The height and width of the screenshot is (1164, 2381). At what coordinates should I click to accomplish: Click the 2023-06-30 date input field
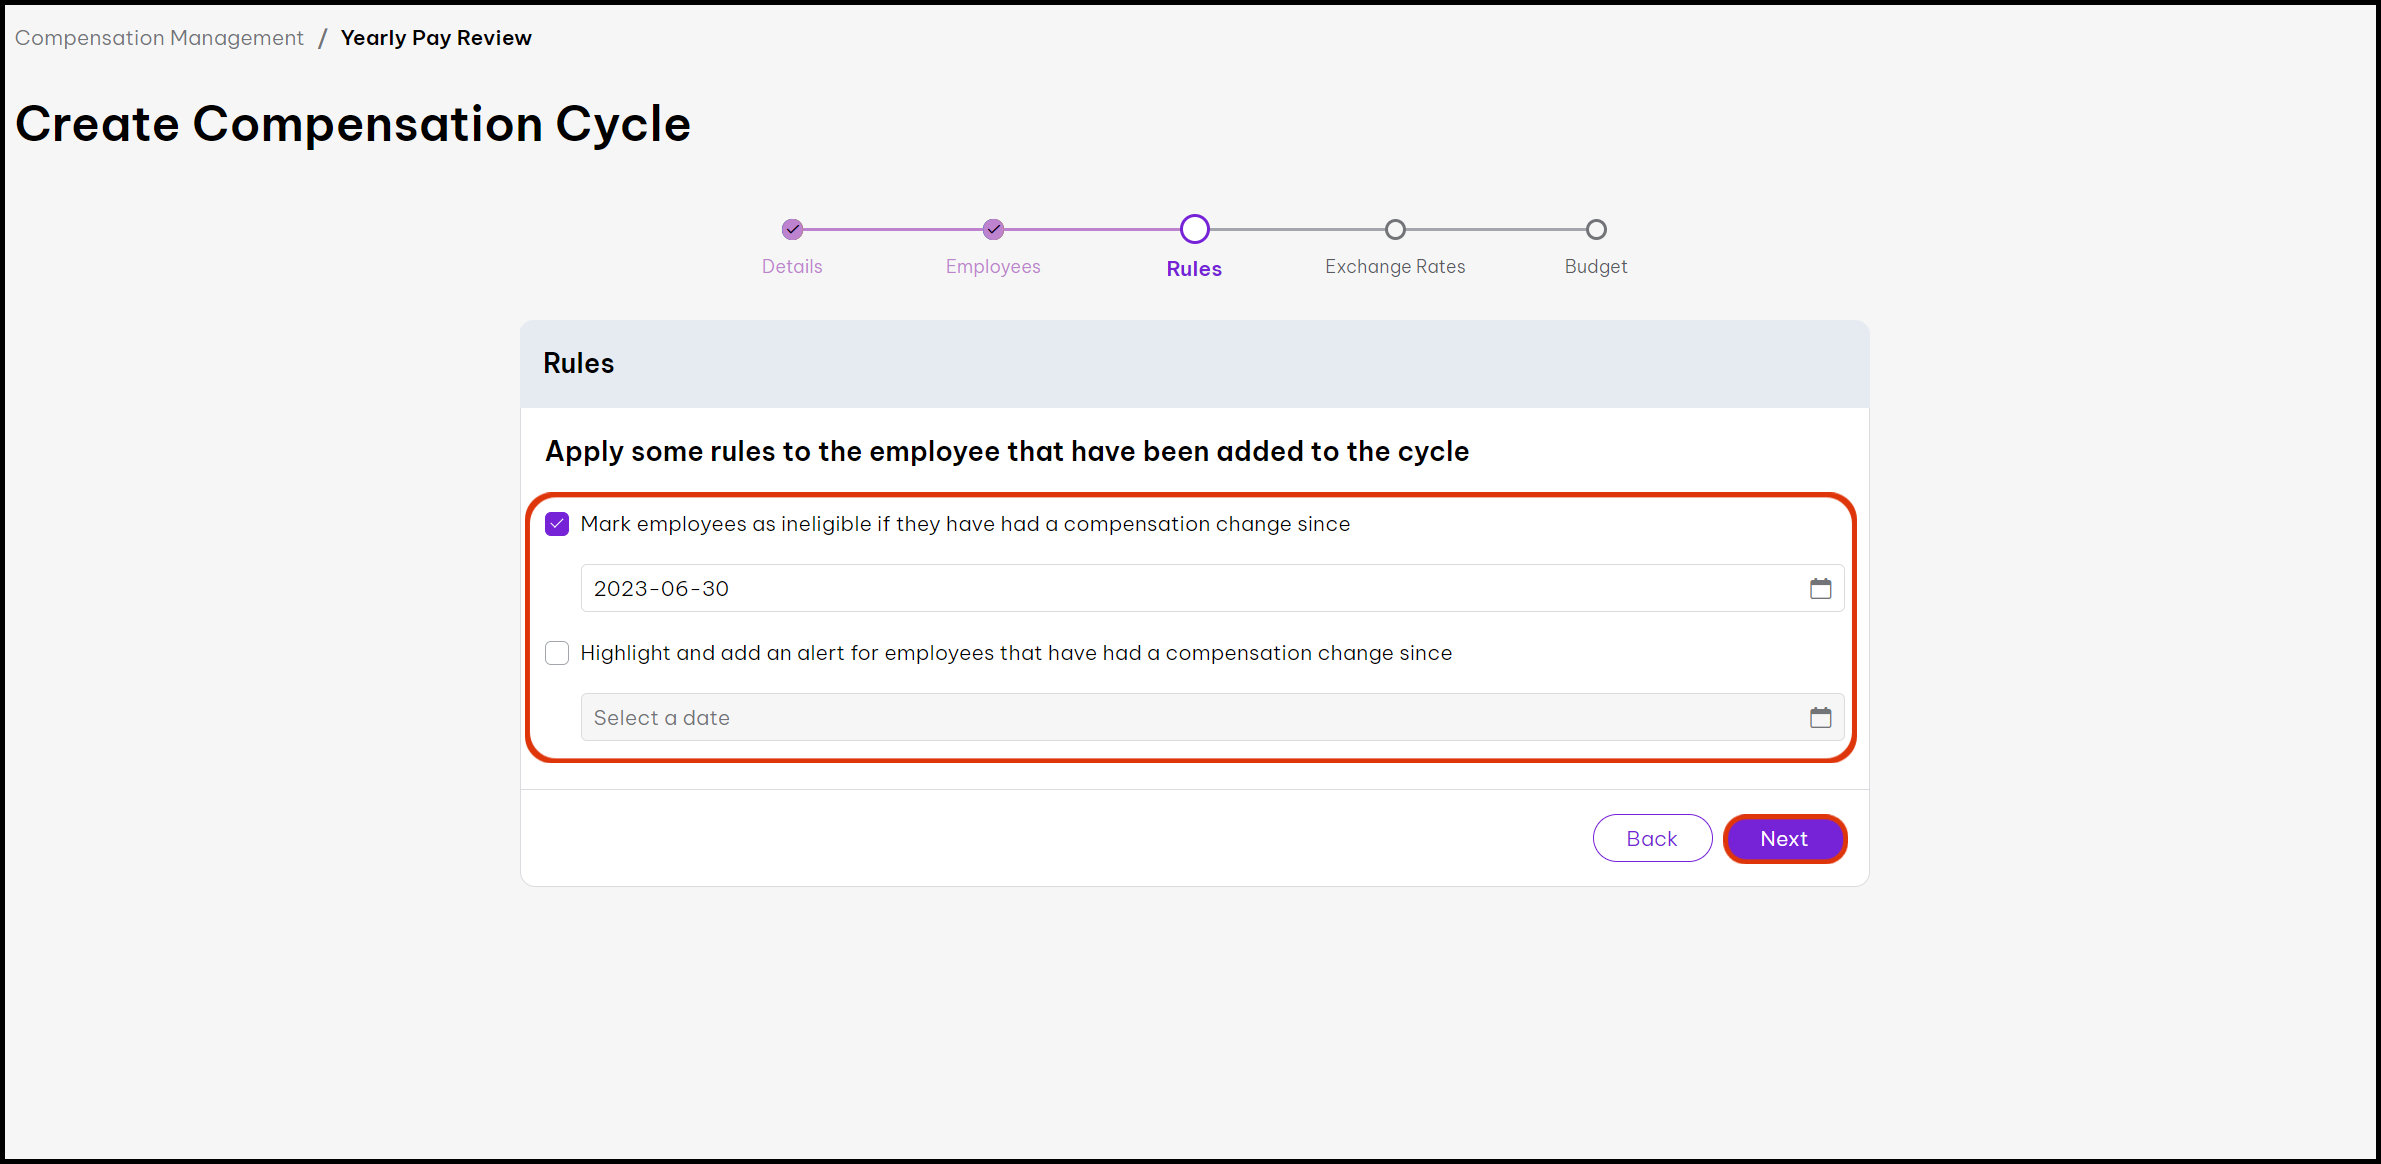(1190, 589)
